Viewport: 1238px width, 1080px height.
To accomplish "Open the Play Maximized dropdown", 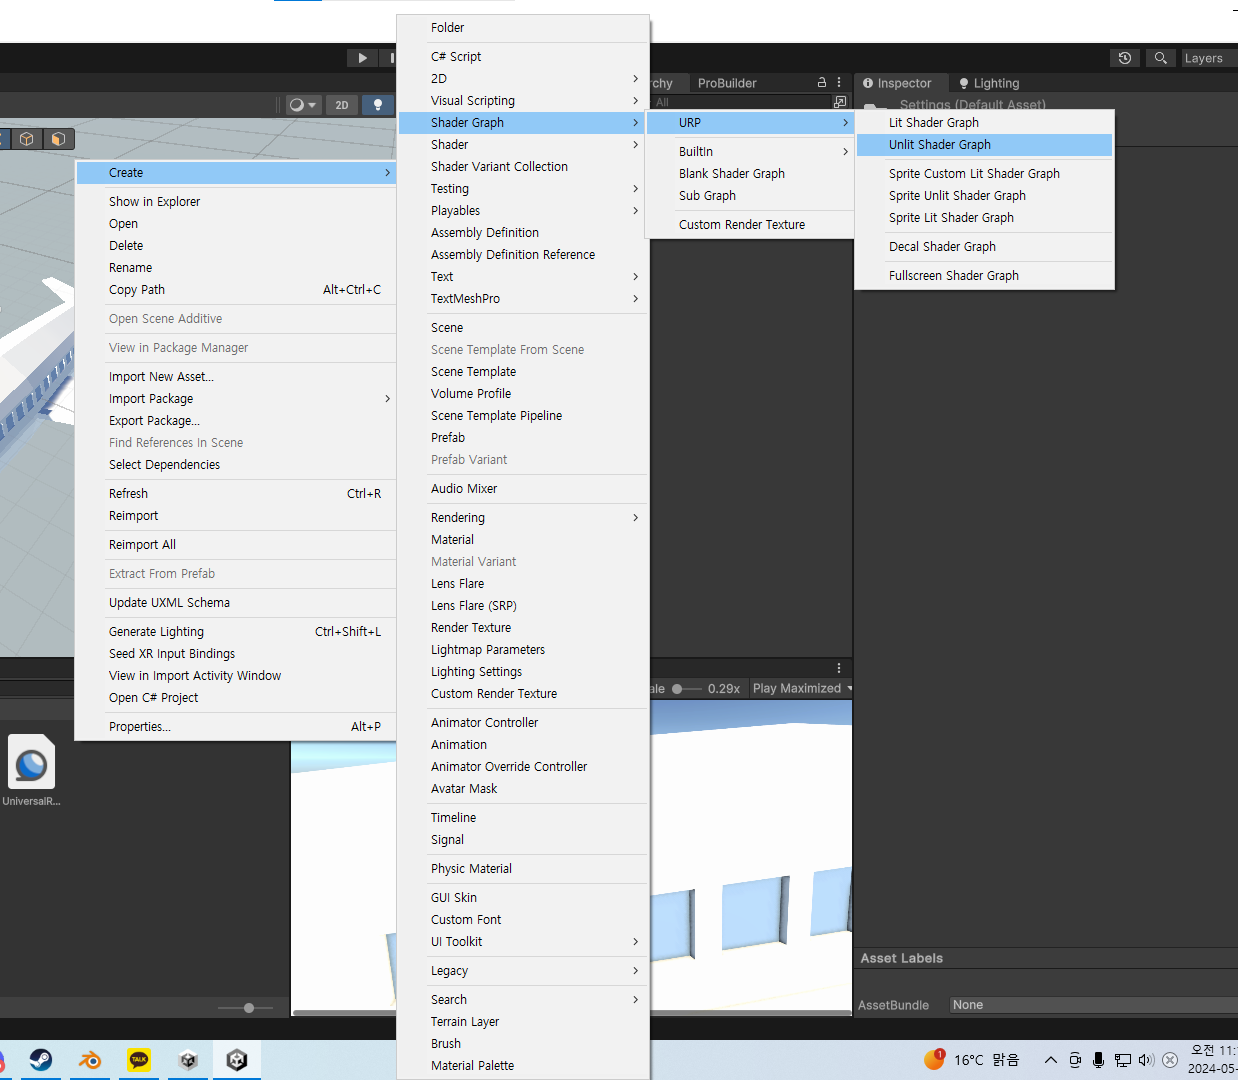I will [802, 689].
